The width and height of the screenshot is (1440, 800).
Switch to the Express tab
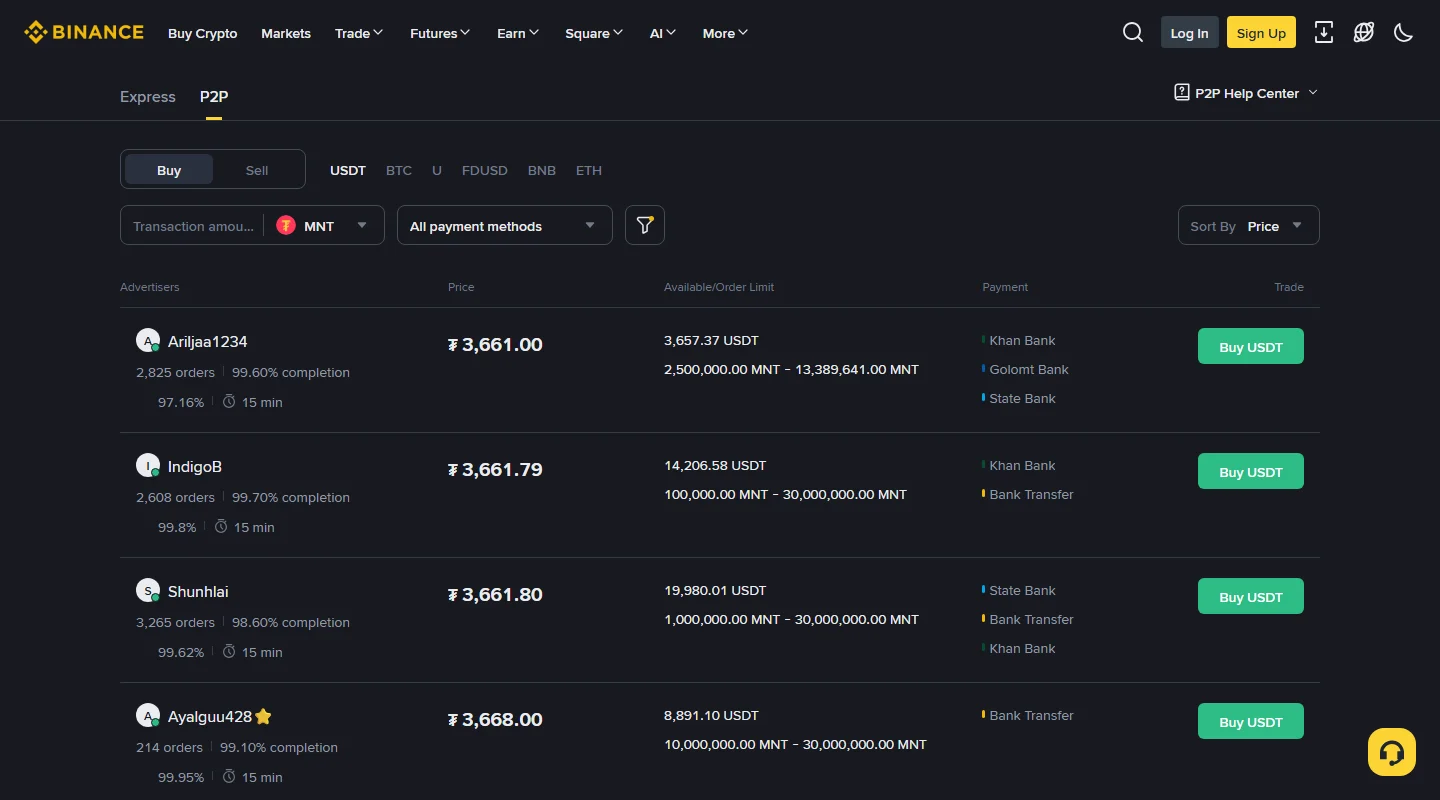click(148, 96)
